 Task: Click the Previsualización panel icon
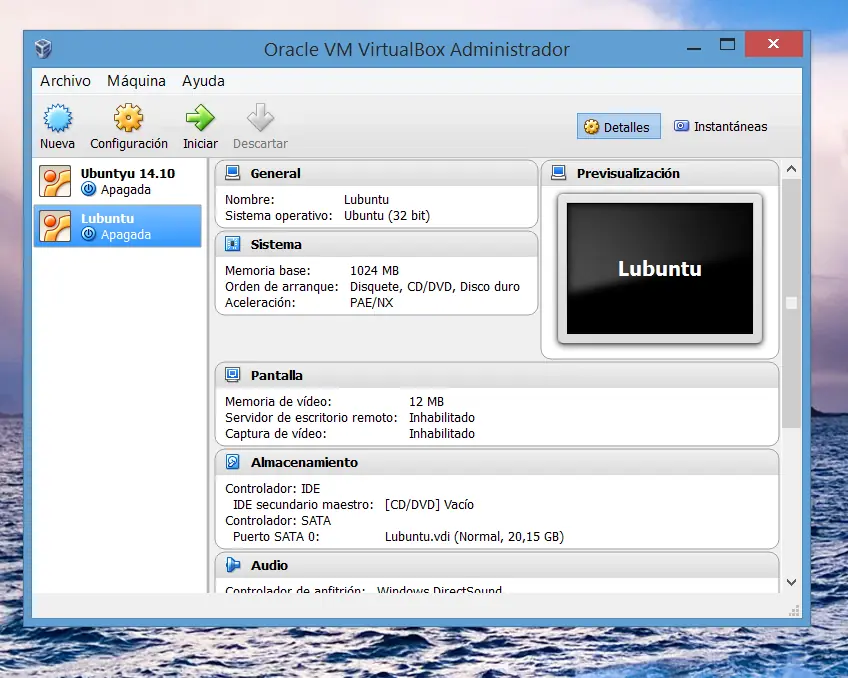557,173
